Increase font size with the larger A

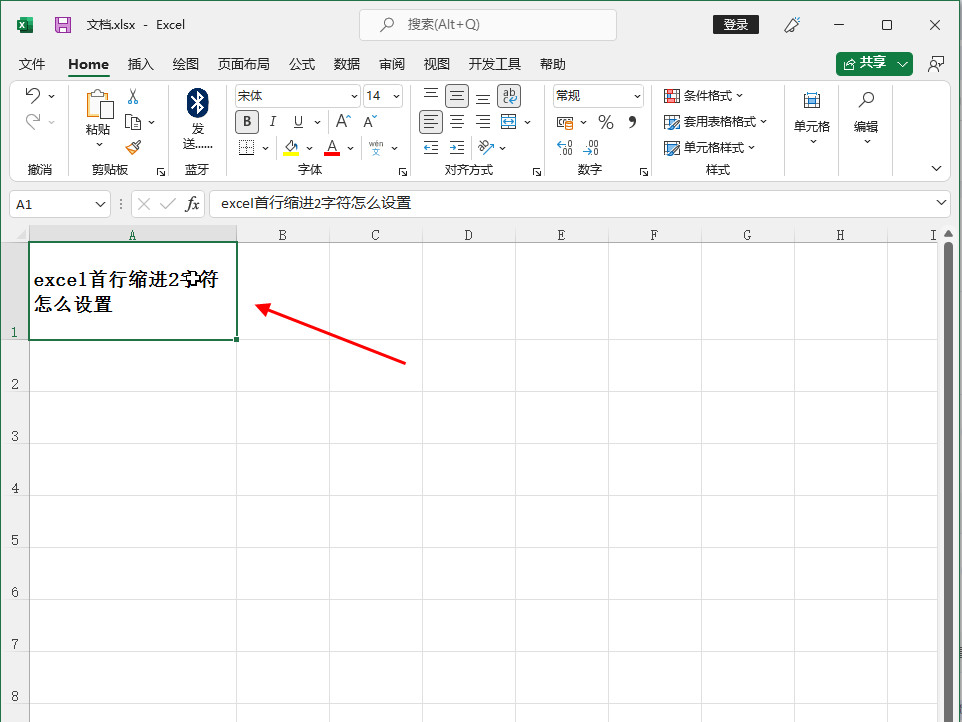pyautogui.click(x=343, y=121)
